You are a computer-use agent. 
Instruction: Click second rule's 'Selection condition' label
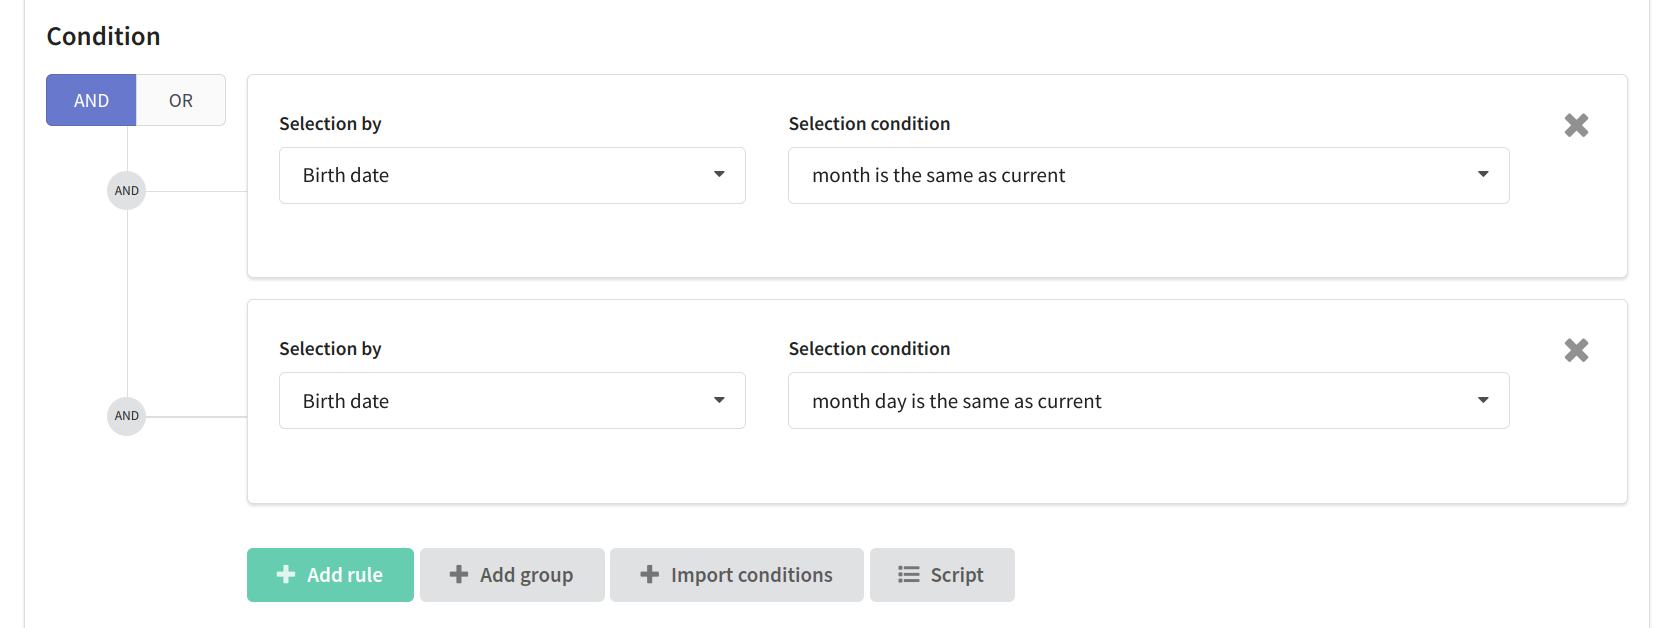tap(869, 348)
